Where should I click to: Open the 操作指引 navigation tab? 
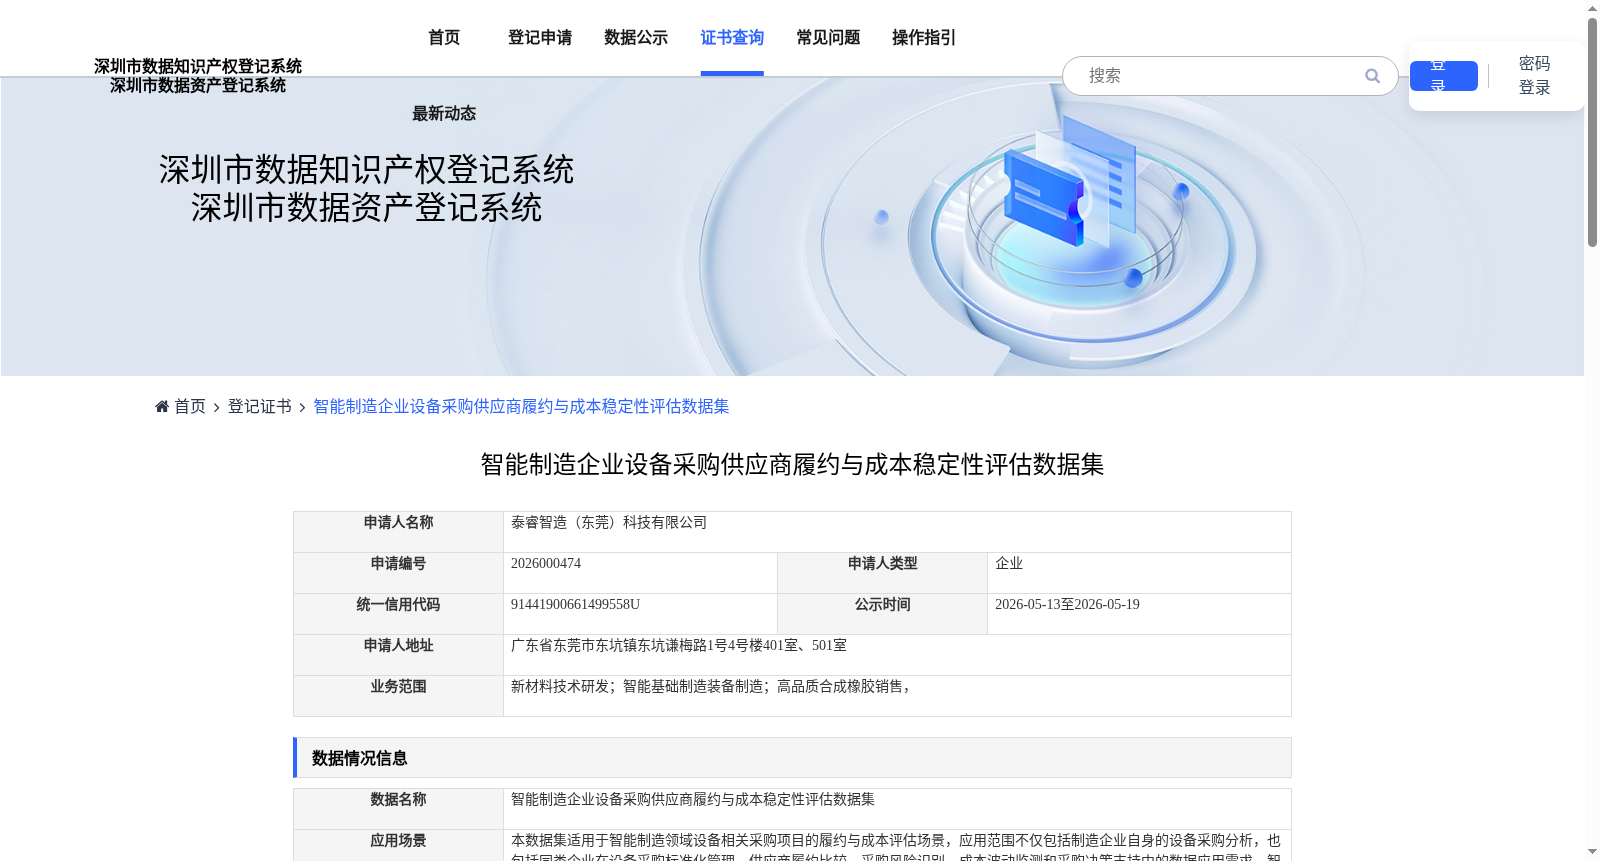tap(924, 38)
